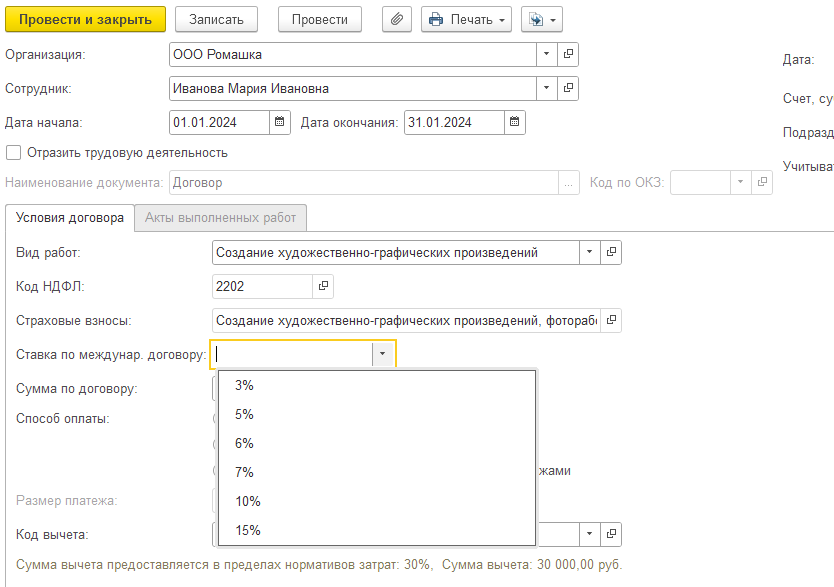Open the Печать print menu

pyautogui.click(x=466, y=20)
